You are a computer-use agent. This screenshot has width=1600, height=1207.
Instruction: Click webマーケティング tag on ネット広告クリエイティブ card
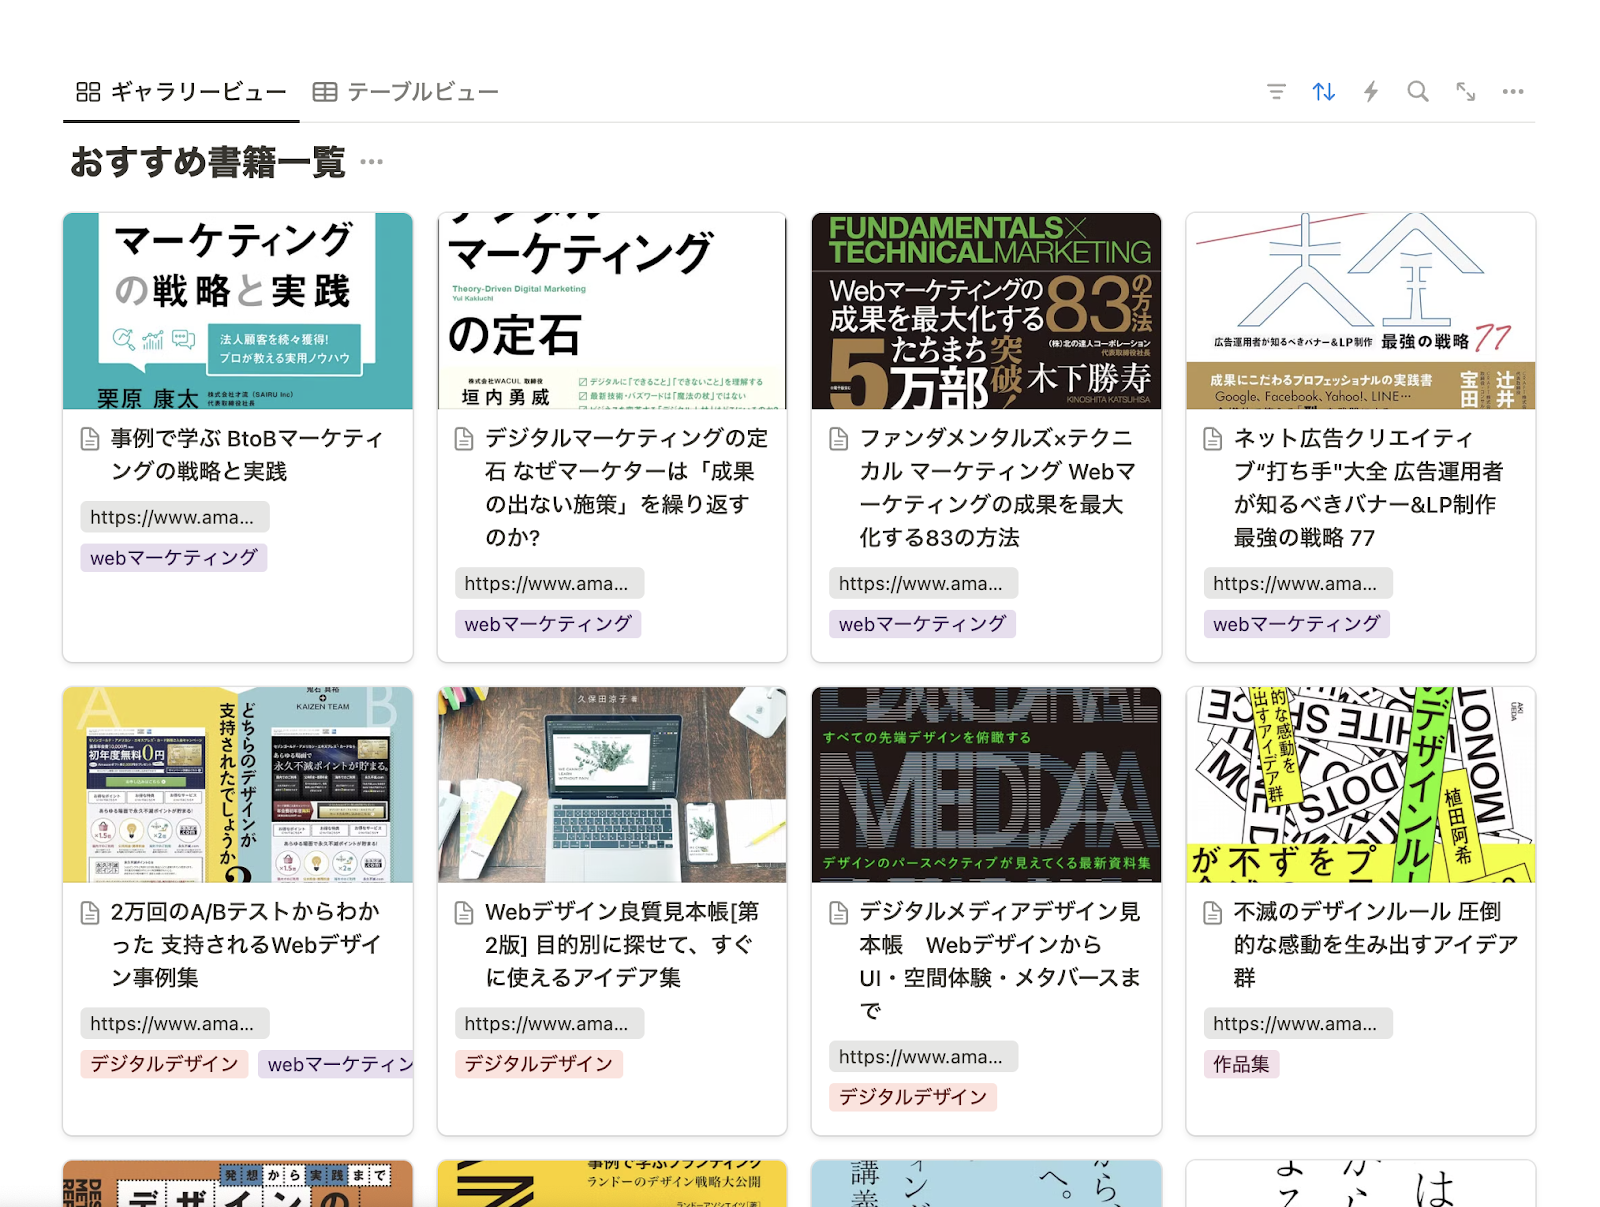click(1297, 624)
